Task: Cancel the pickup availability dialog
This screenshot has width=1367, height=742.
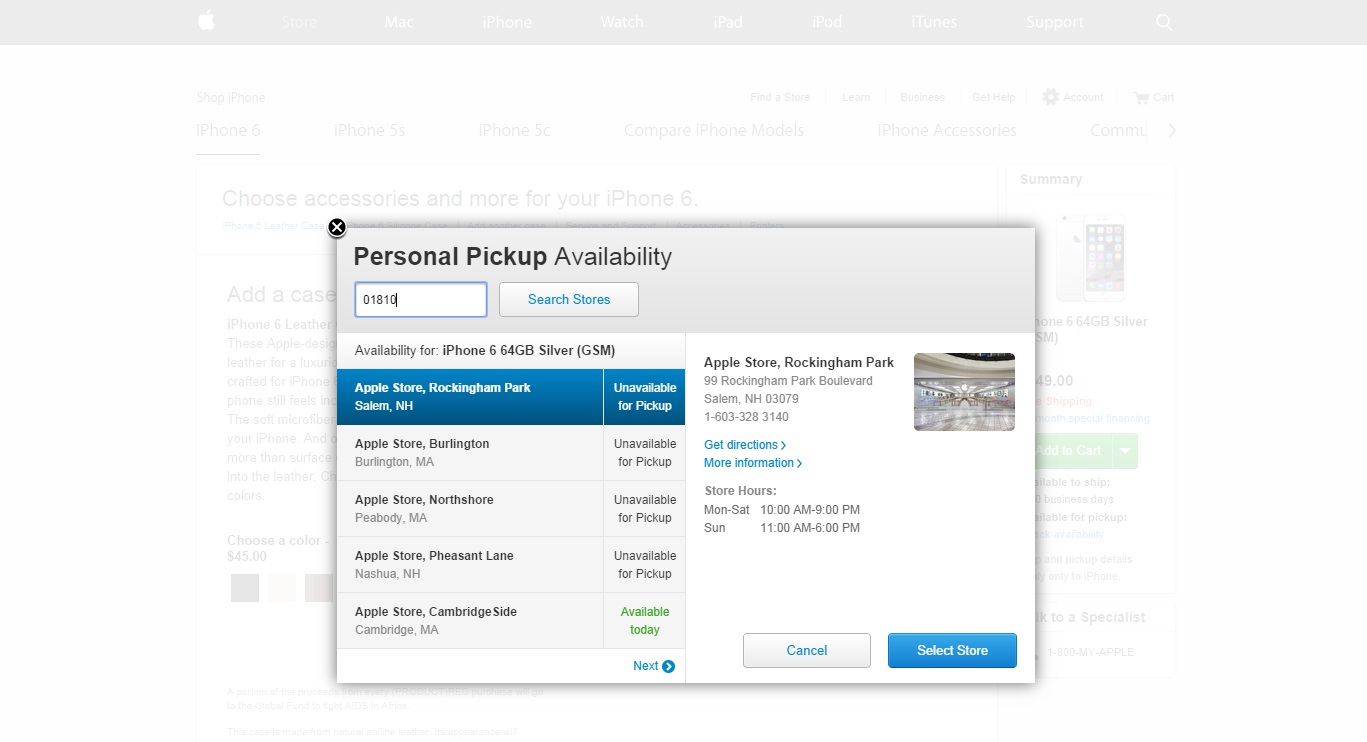Action: coord(806,650)
